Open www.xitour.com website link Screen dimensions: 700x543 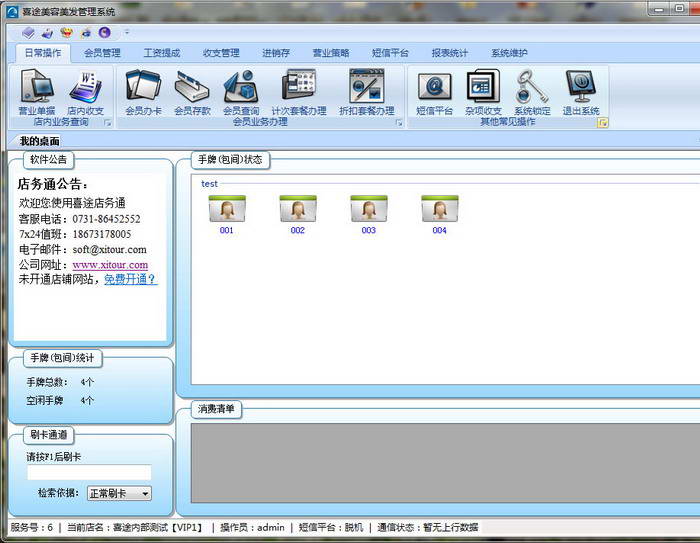[x=110, y=265]
